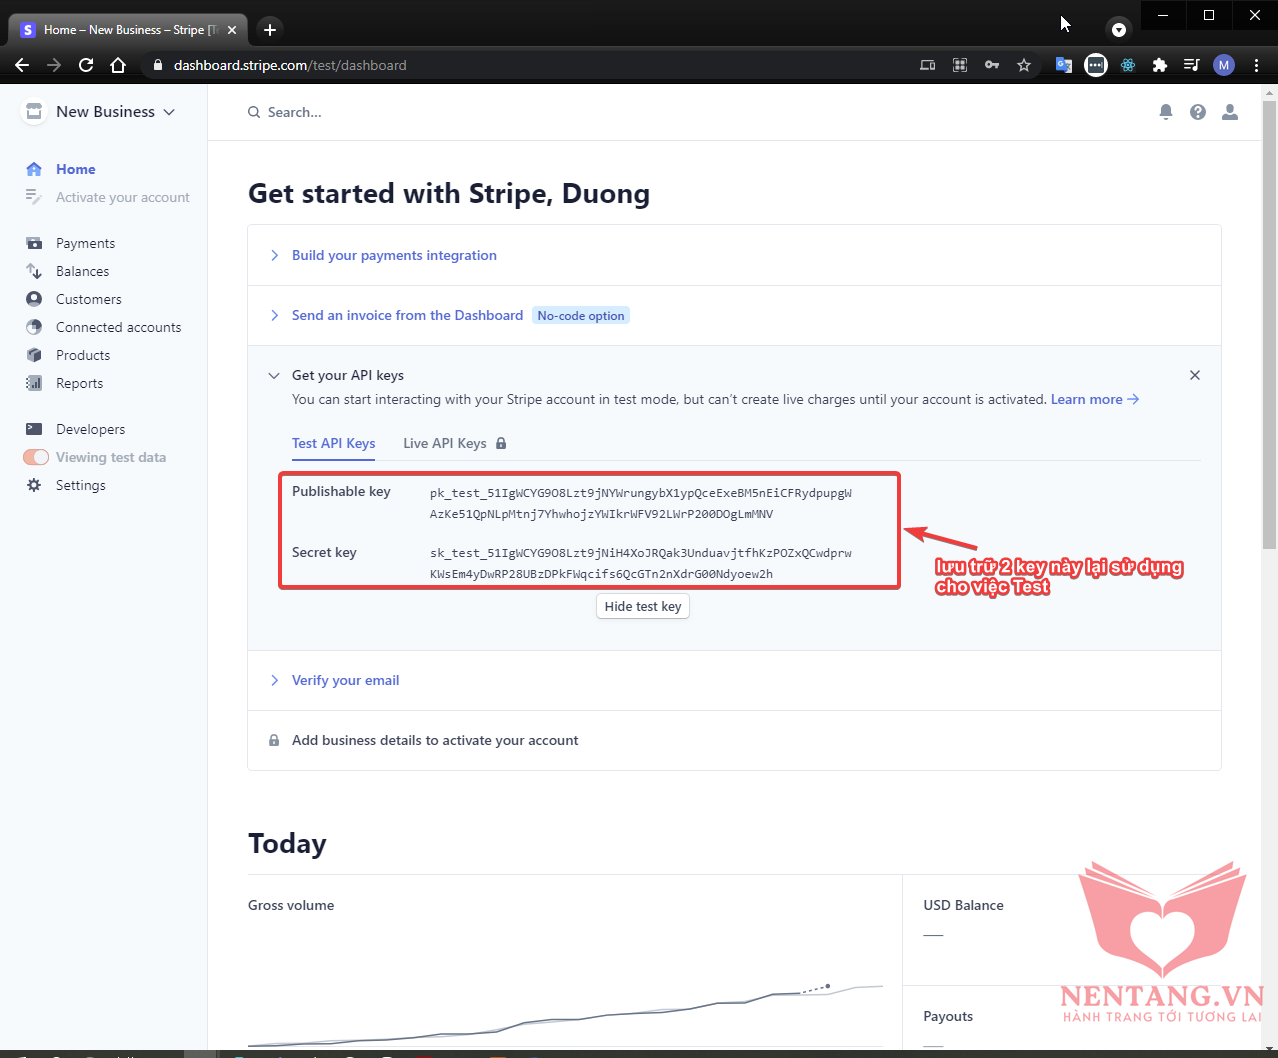
Task: Bookmark page with star icon
Action: click(x=1023, y=65)
